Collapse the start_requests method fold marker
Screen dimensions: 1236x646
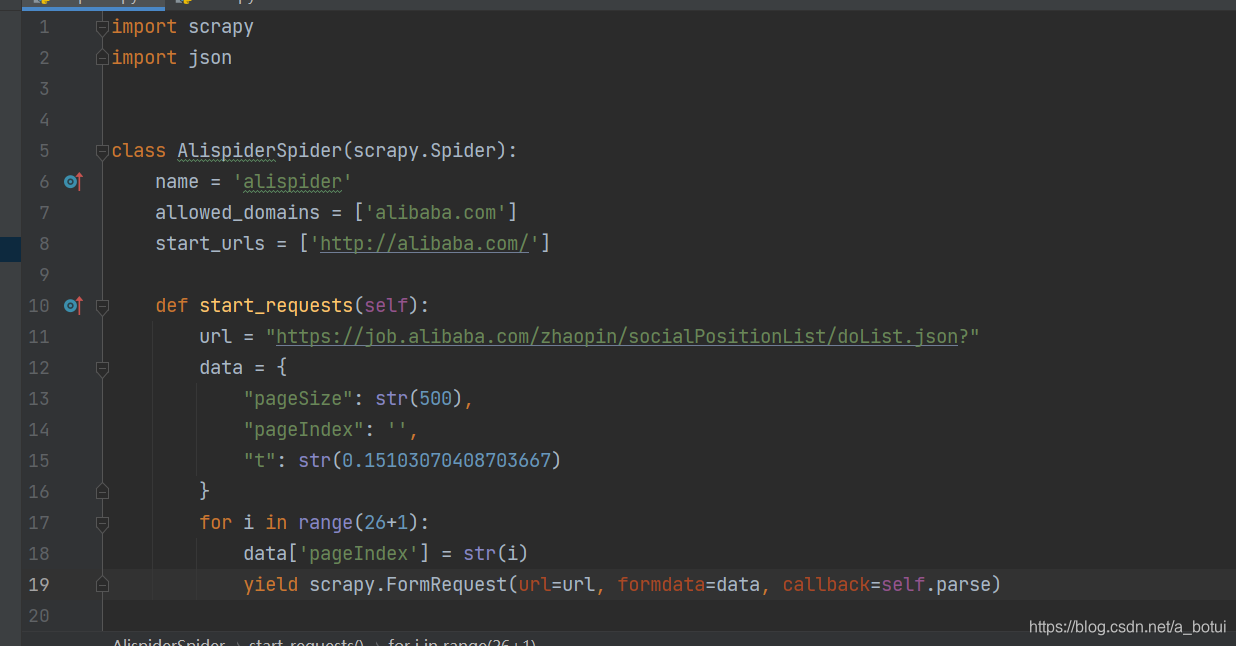click(102, 307)
